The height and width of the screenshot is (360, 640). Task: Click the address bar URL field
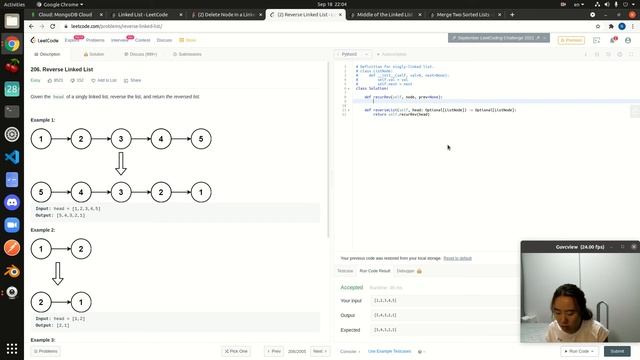[327, 26]
